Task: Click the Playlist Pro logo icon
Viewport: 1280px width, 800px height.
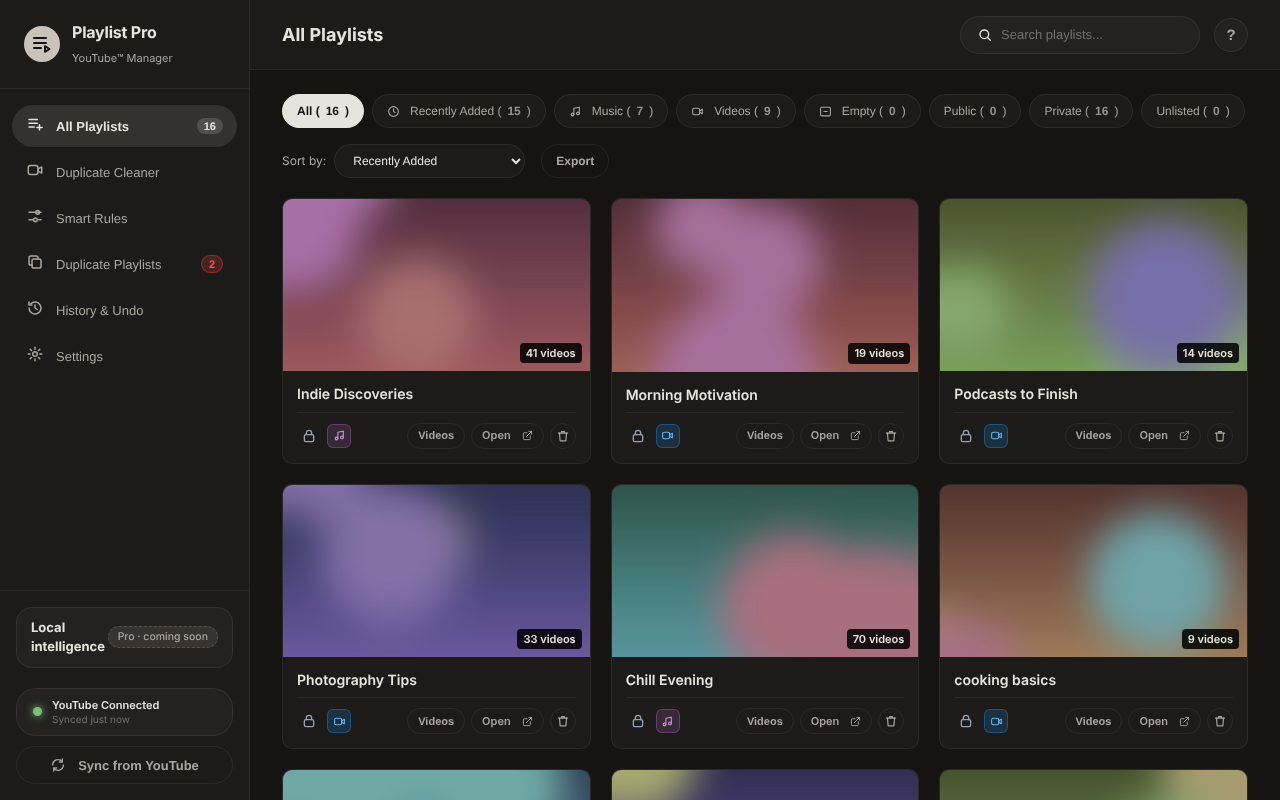Action: [42, 44]
